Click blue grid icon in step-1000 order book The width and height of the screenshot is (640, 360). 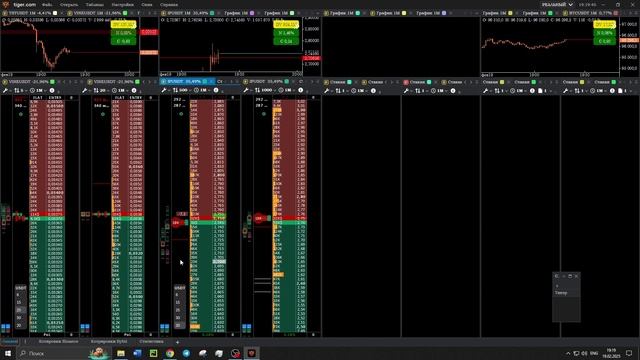coord(247,327)
